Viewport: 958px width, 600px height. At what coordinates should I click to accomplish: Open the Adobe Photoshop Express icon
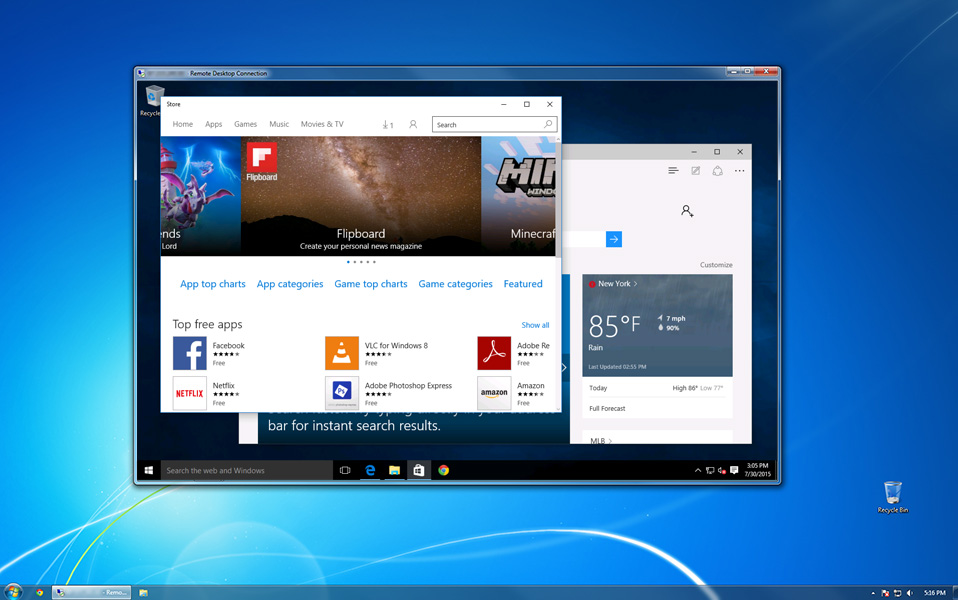coord(342,393)
